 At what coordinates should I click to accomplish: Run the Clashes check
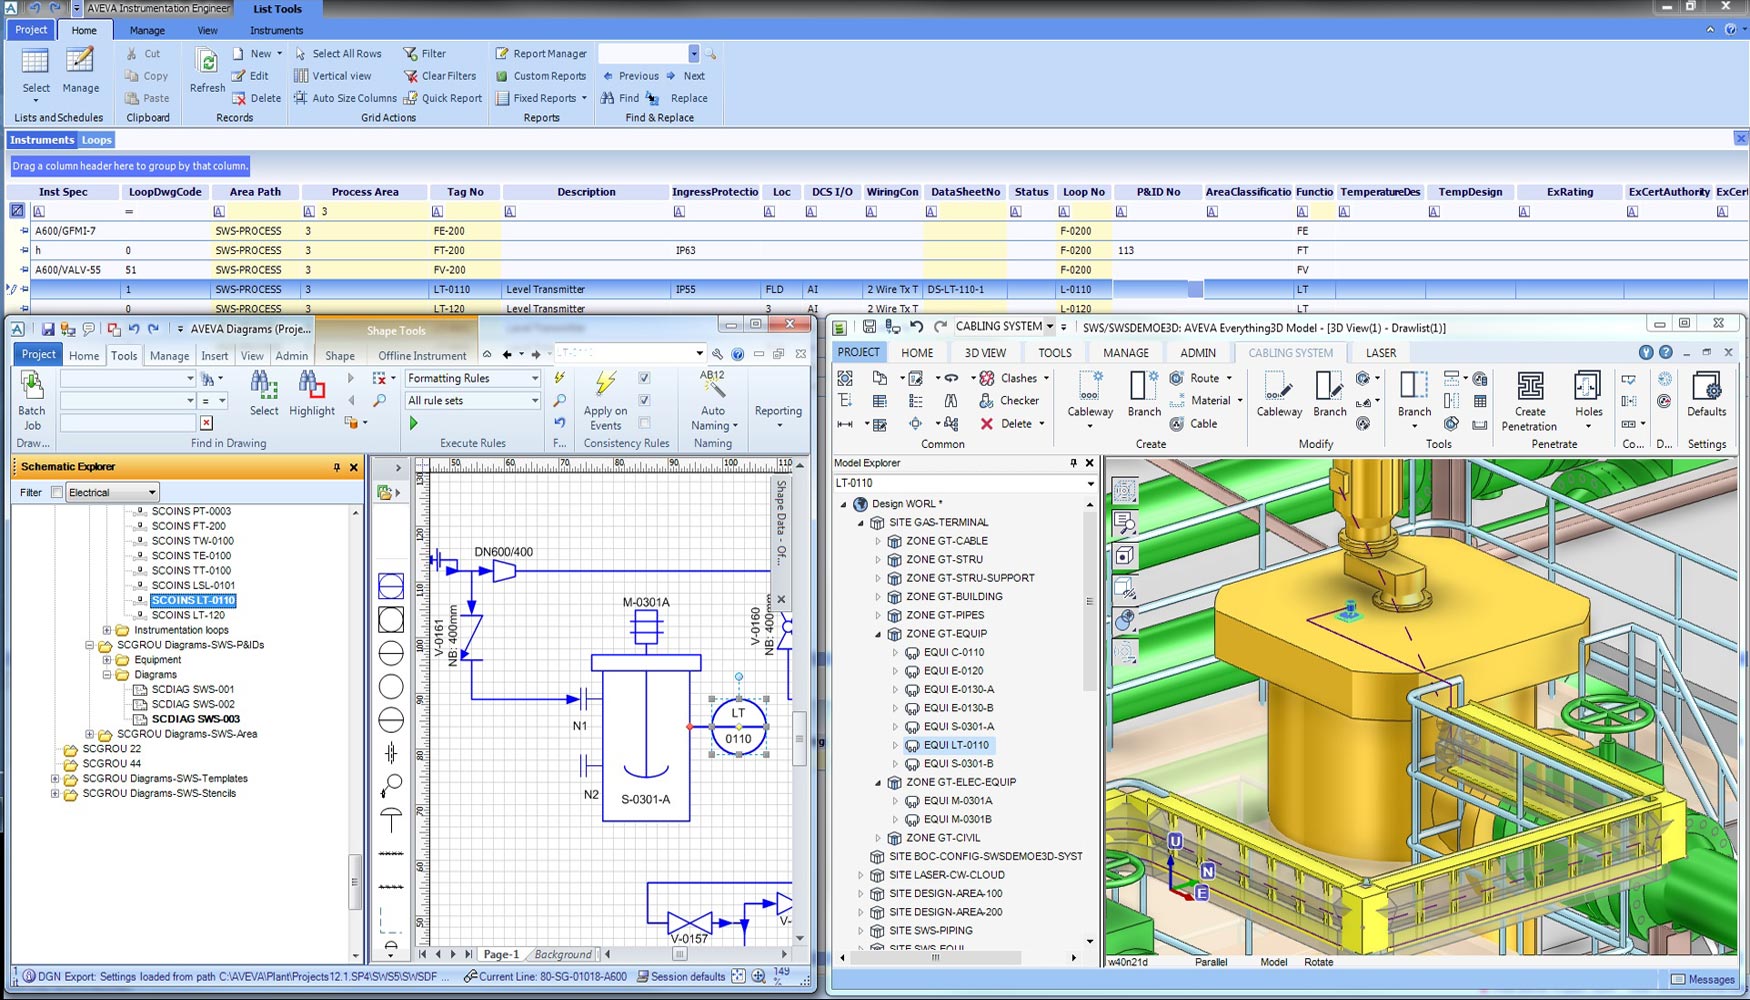(x=1010, y=378)
